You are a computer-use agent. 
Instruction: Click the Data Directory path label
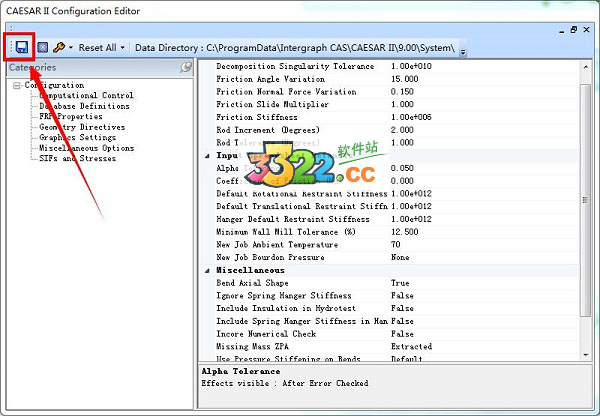(x=295, y=47)
